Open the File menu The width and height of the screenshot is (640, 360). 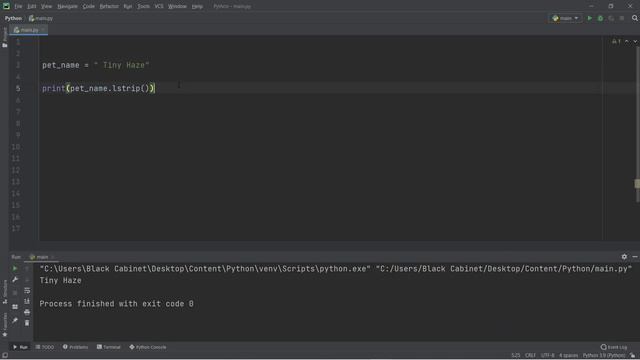point(18,7)
